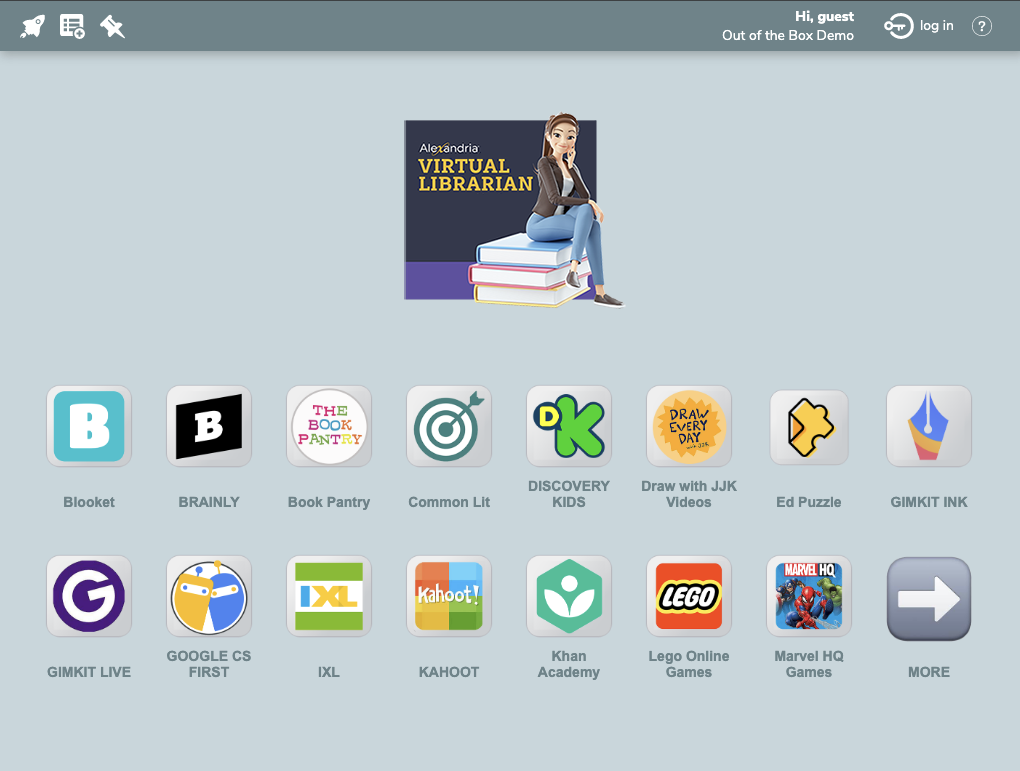
Task: Click the "MORE" text label
Action: [929, 672]
